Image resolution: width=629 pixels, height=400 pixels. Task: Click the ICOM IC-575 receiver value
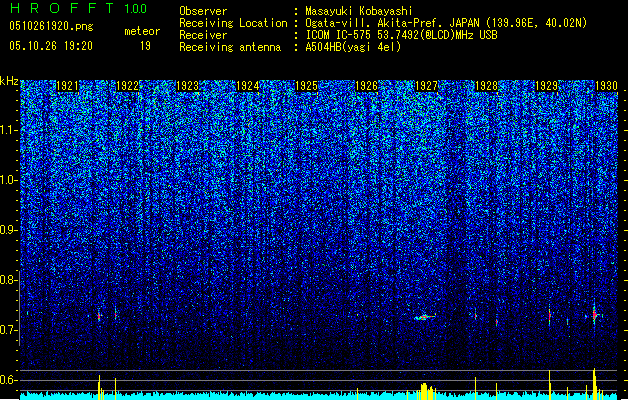[x=402, y=35]
